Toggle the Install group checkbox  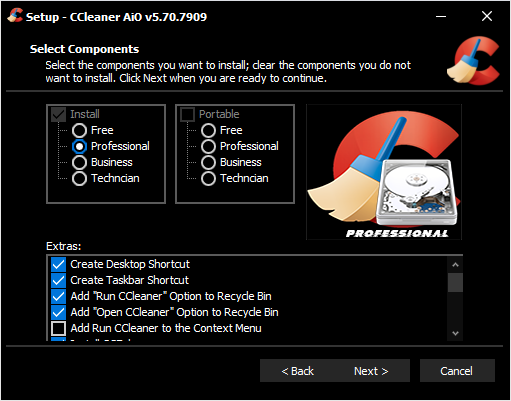click(58, 114)
